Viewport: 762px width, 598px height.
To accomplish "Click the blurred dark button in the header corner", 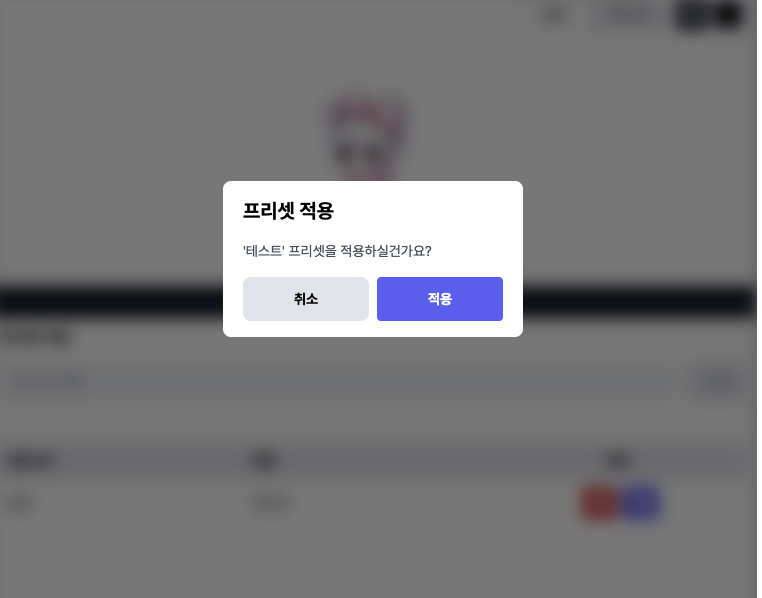I will pyautogui.click(x=709, y=16).
